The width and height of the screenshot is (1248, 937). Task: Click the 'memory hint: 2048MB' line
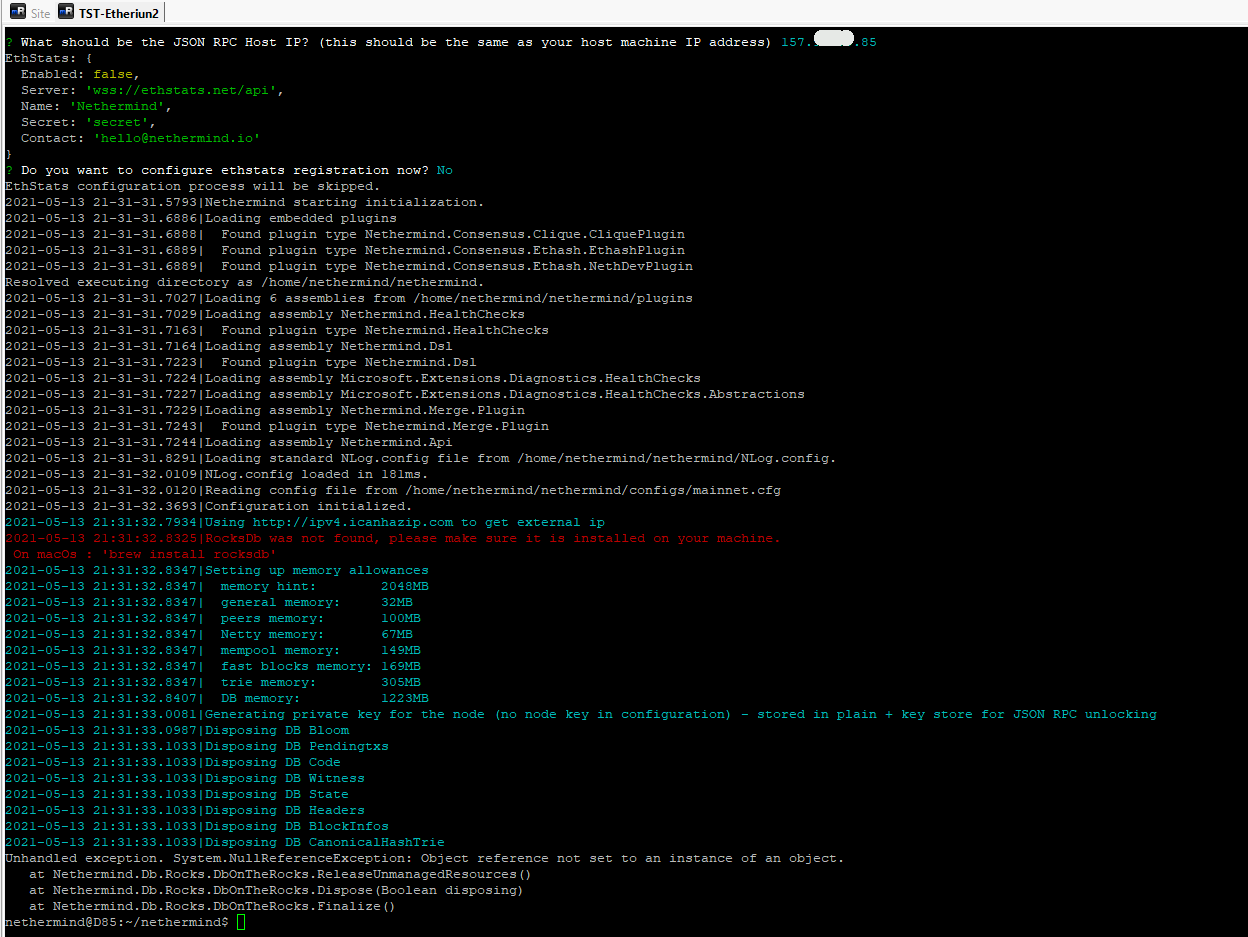pyautogui.click(x=217, y=586)
